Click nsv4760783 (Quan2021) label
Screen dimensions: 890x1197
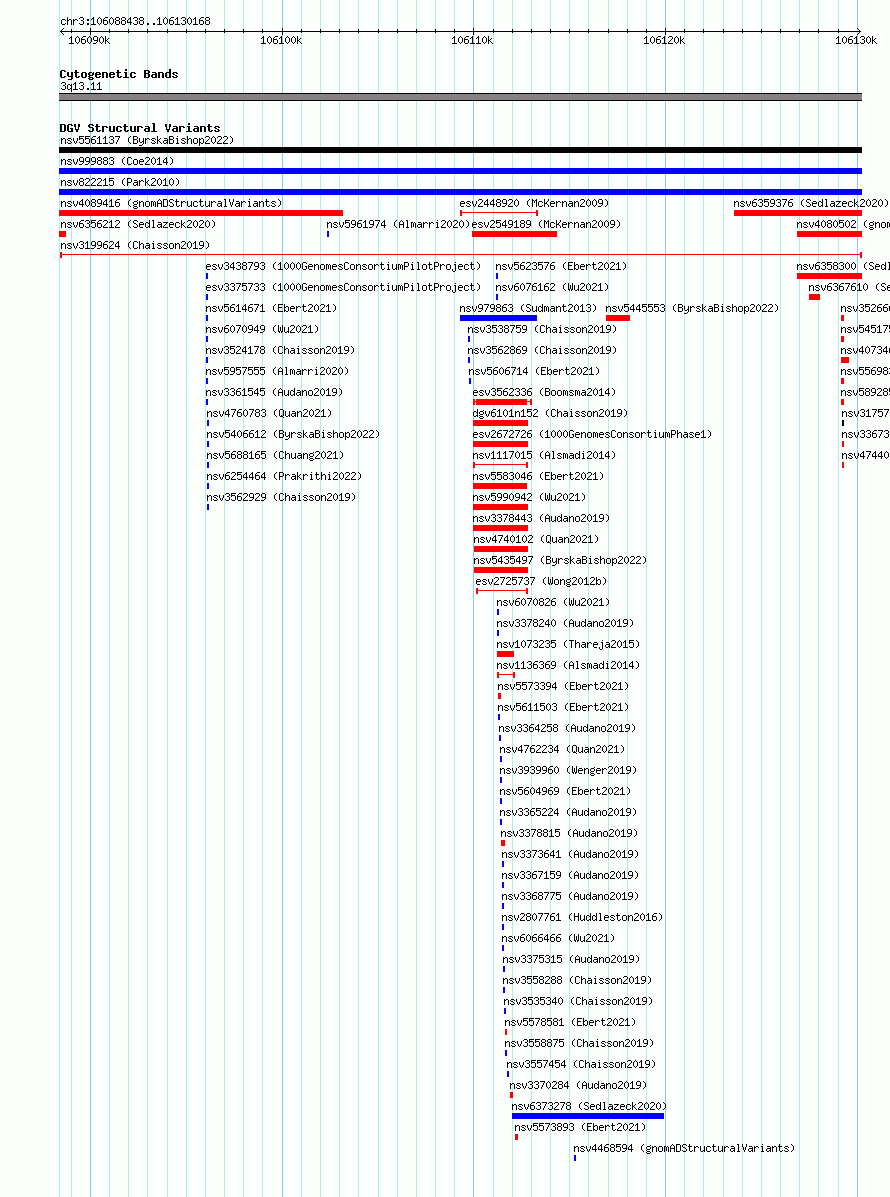[269, 413]
